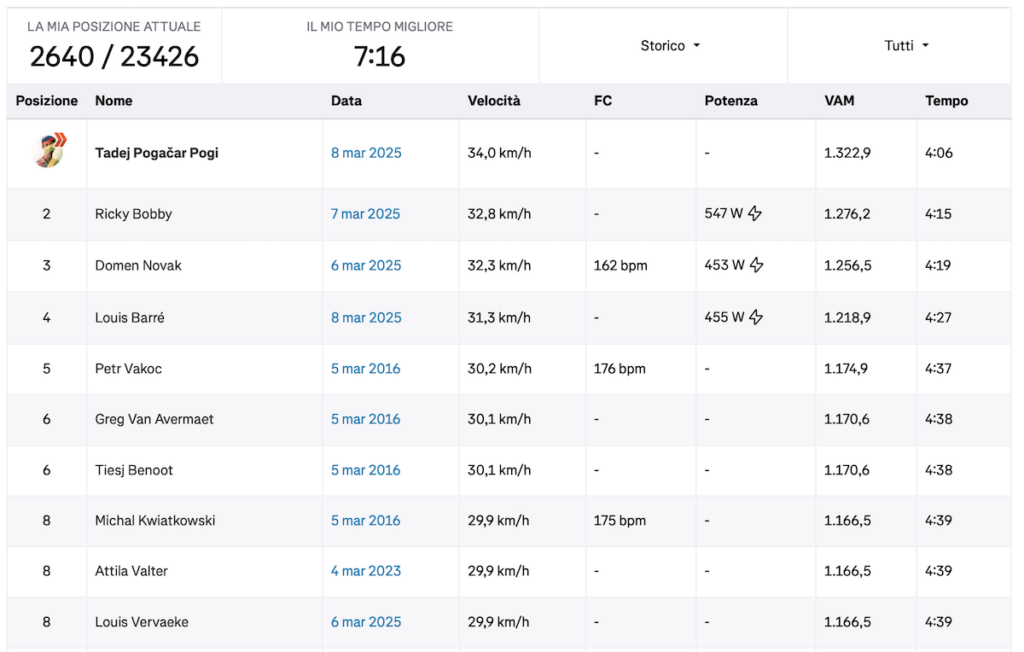
Task: Expand the Tutti filter dropdown
Action: [x=906, y=46]
